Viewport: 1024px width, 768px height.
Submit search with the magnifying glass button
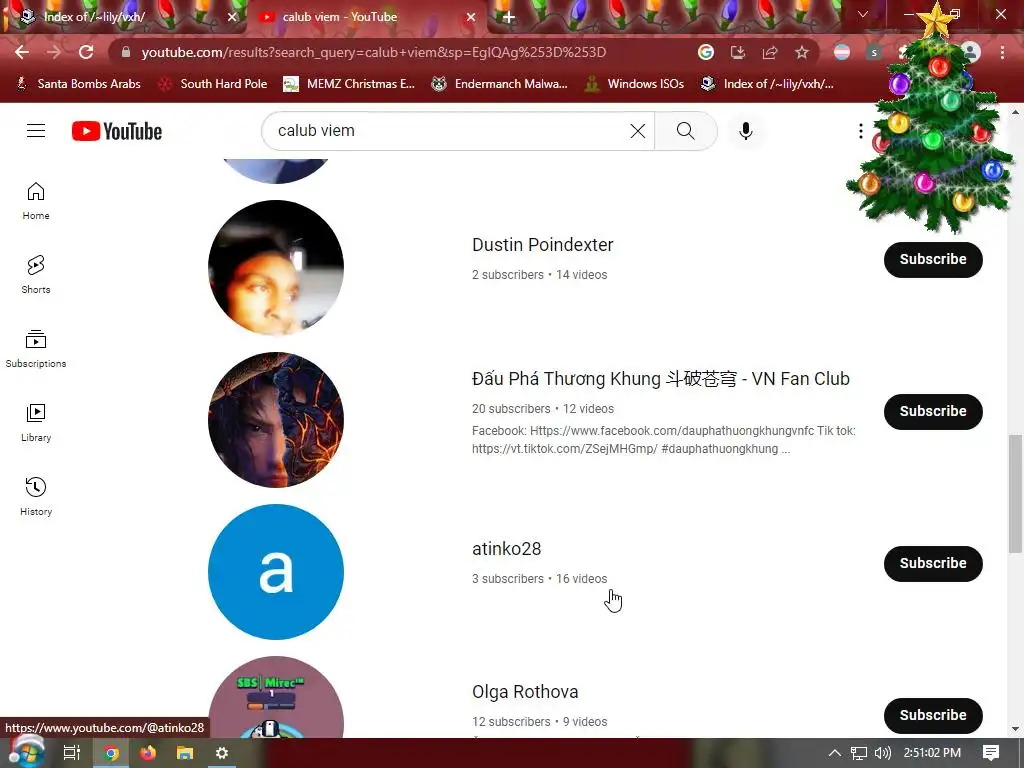[686, 131]
